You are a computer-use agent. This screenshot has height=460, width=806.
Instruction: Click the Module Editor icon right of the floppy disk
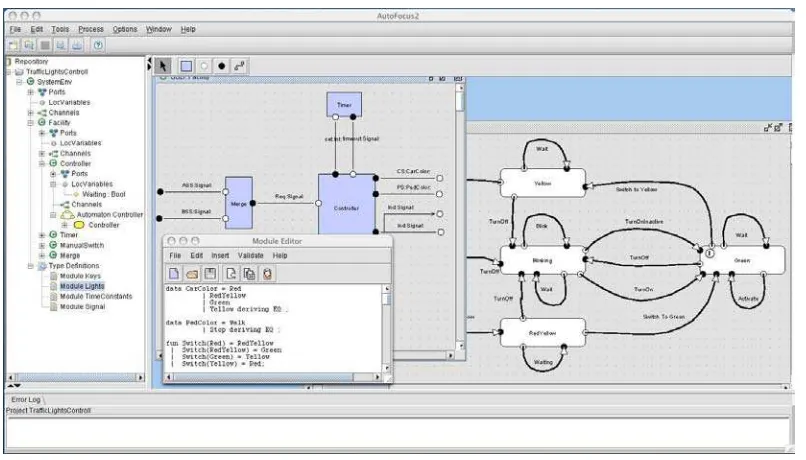click(231, 273)
